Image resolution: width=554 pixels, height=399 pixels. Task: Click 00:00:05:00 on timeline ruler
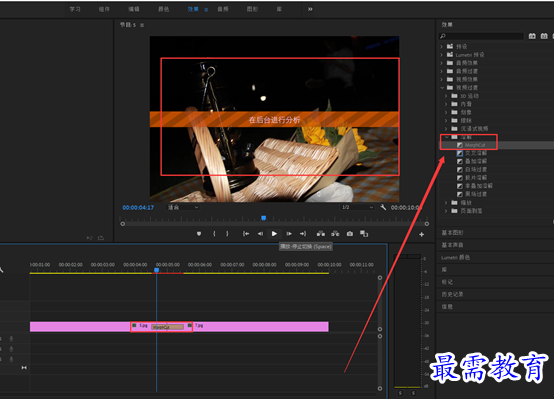(167, 265)
